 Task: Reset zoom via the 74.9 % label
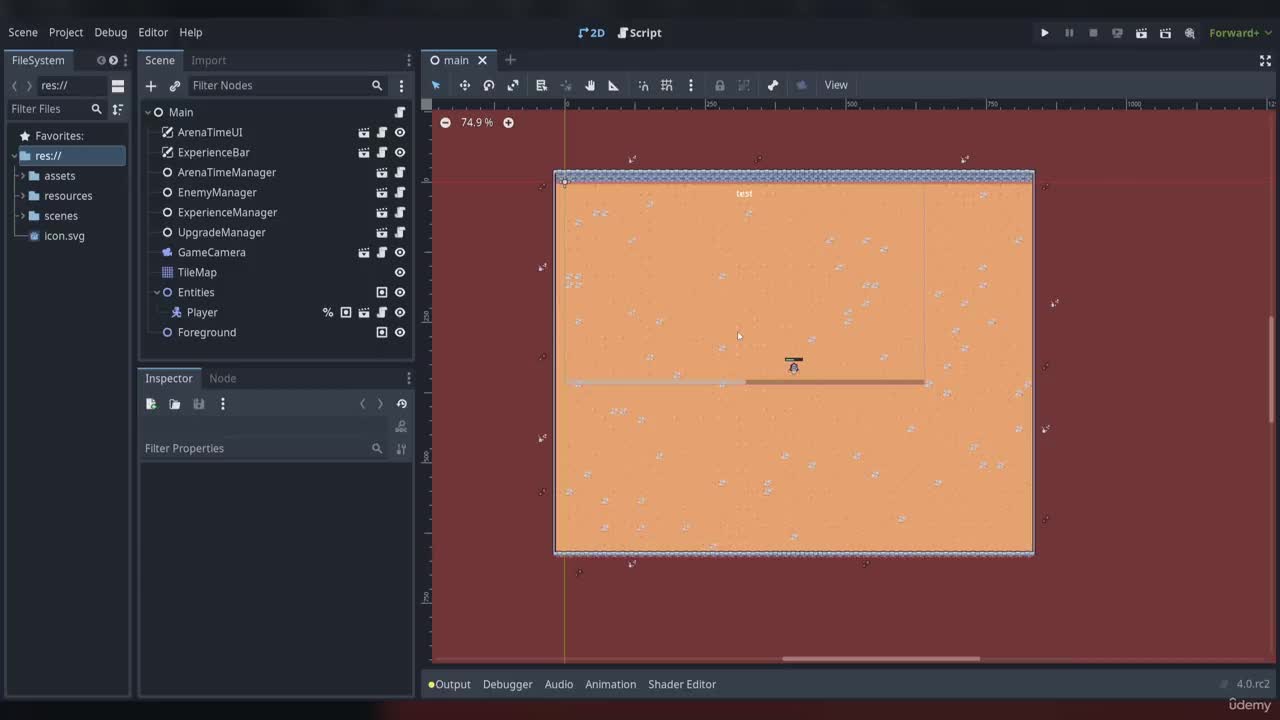pyautogui.click(x=477, y=122)
